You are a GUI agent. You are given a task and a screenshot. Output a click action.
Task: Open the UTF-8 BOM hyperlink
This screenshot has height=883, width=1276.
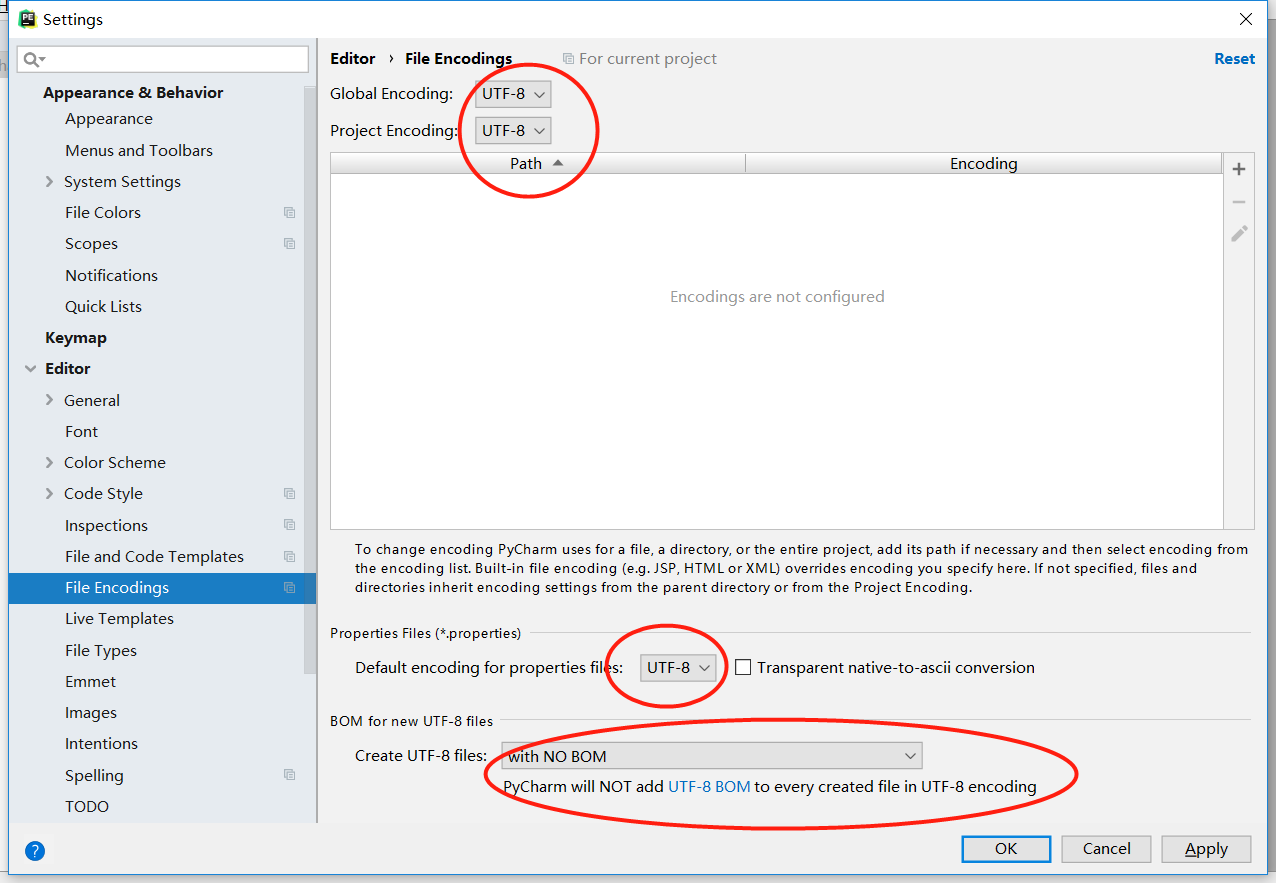coord(709,786)
